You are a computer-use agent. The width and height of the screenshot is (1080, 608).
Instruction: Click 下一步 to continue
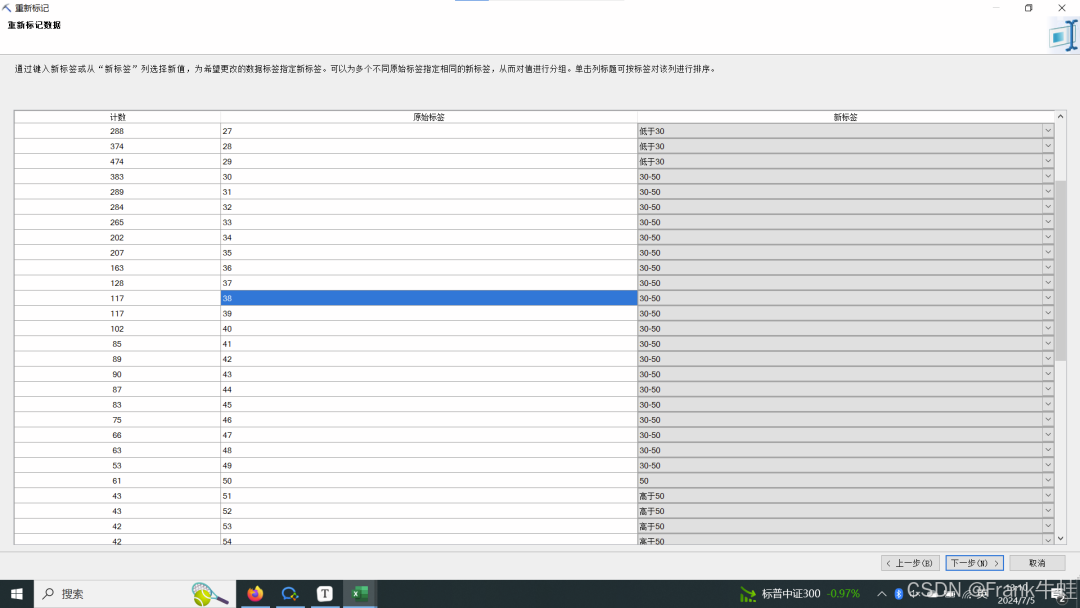tap(974, 563)
